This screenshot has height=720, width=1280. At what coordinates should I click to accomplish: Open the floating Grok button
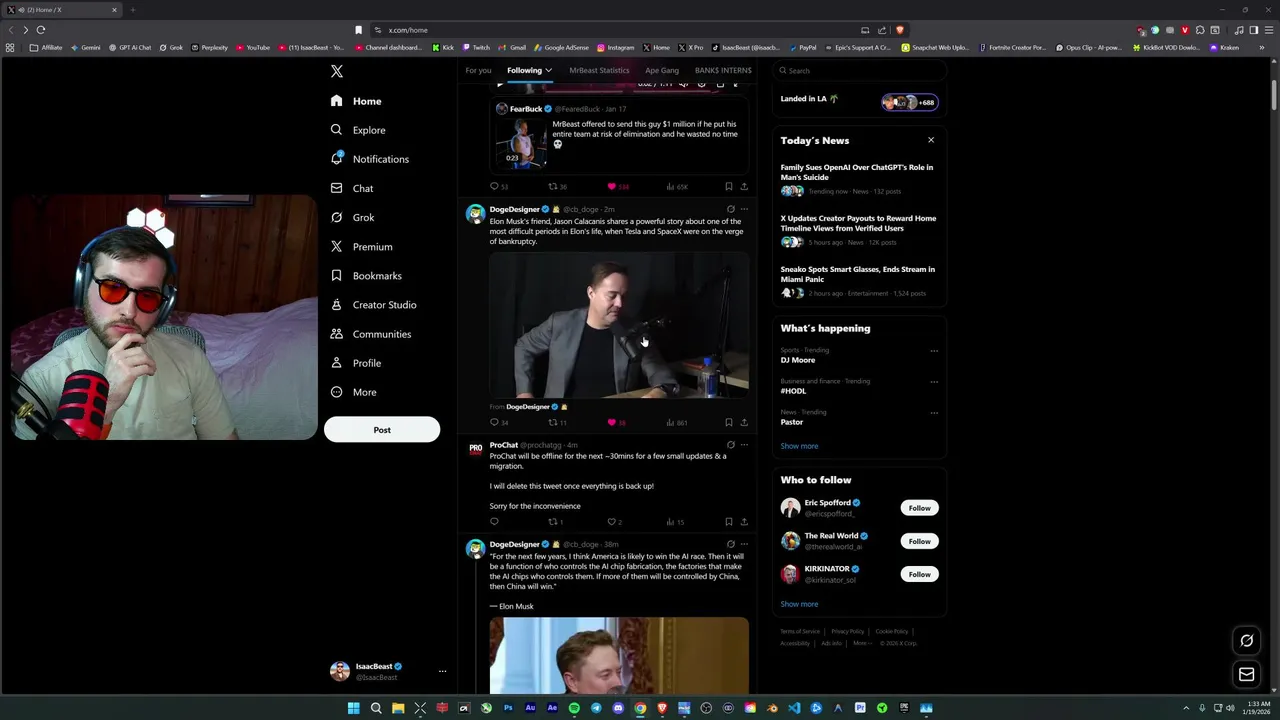[x=1247, y=641]
